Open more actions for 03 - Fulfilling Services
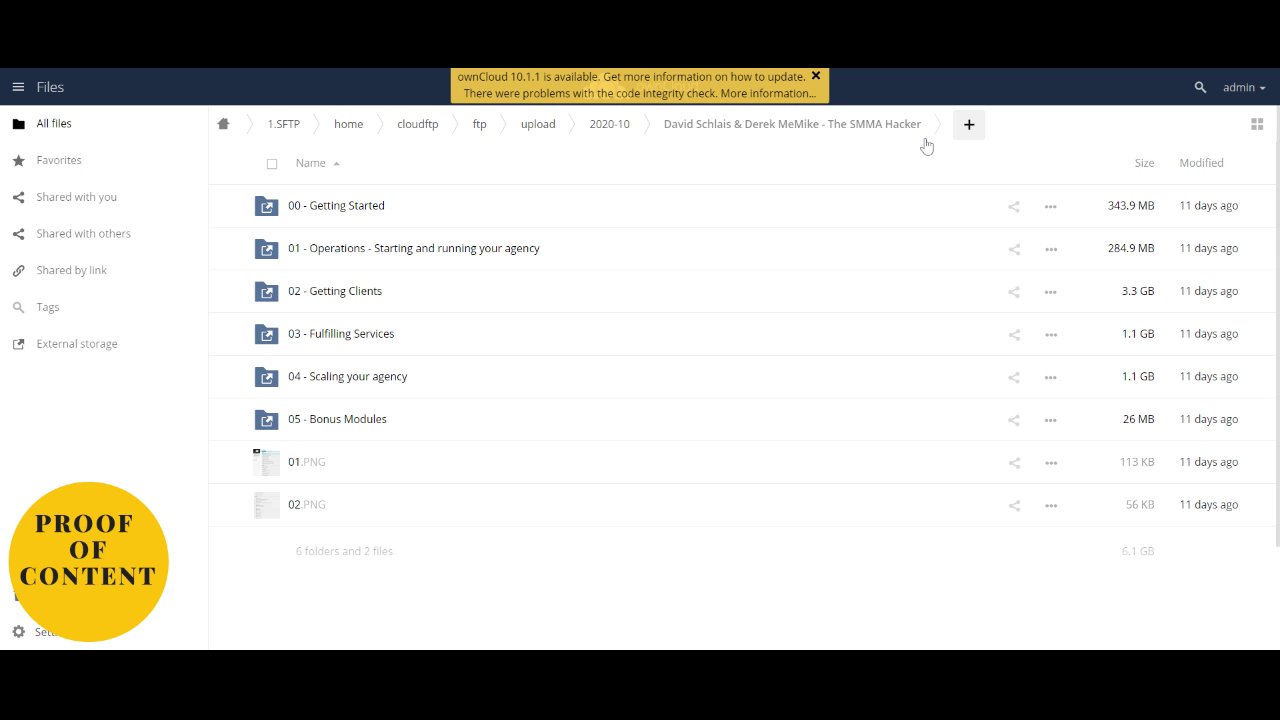Image resolution: width=1280 pixels, height=720 pixels. click(x=1051, y=335)
